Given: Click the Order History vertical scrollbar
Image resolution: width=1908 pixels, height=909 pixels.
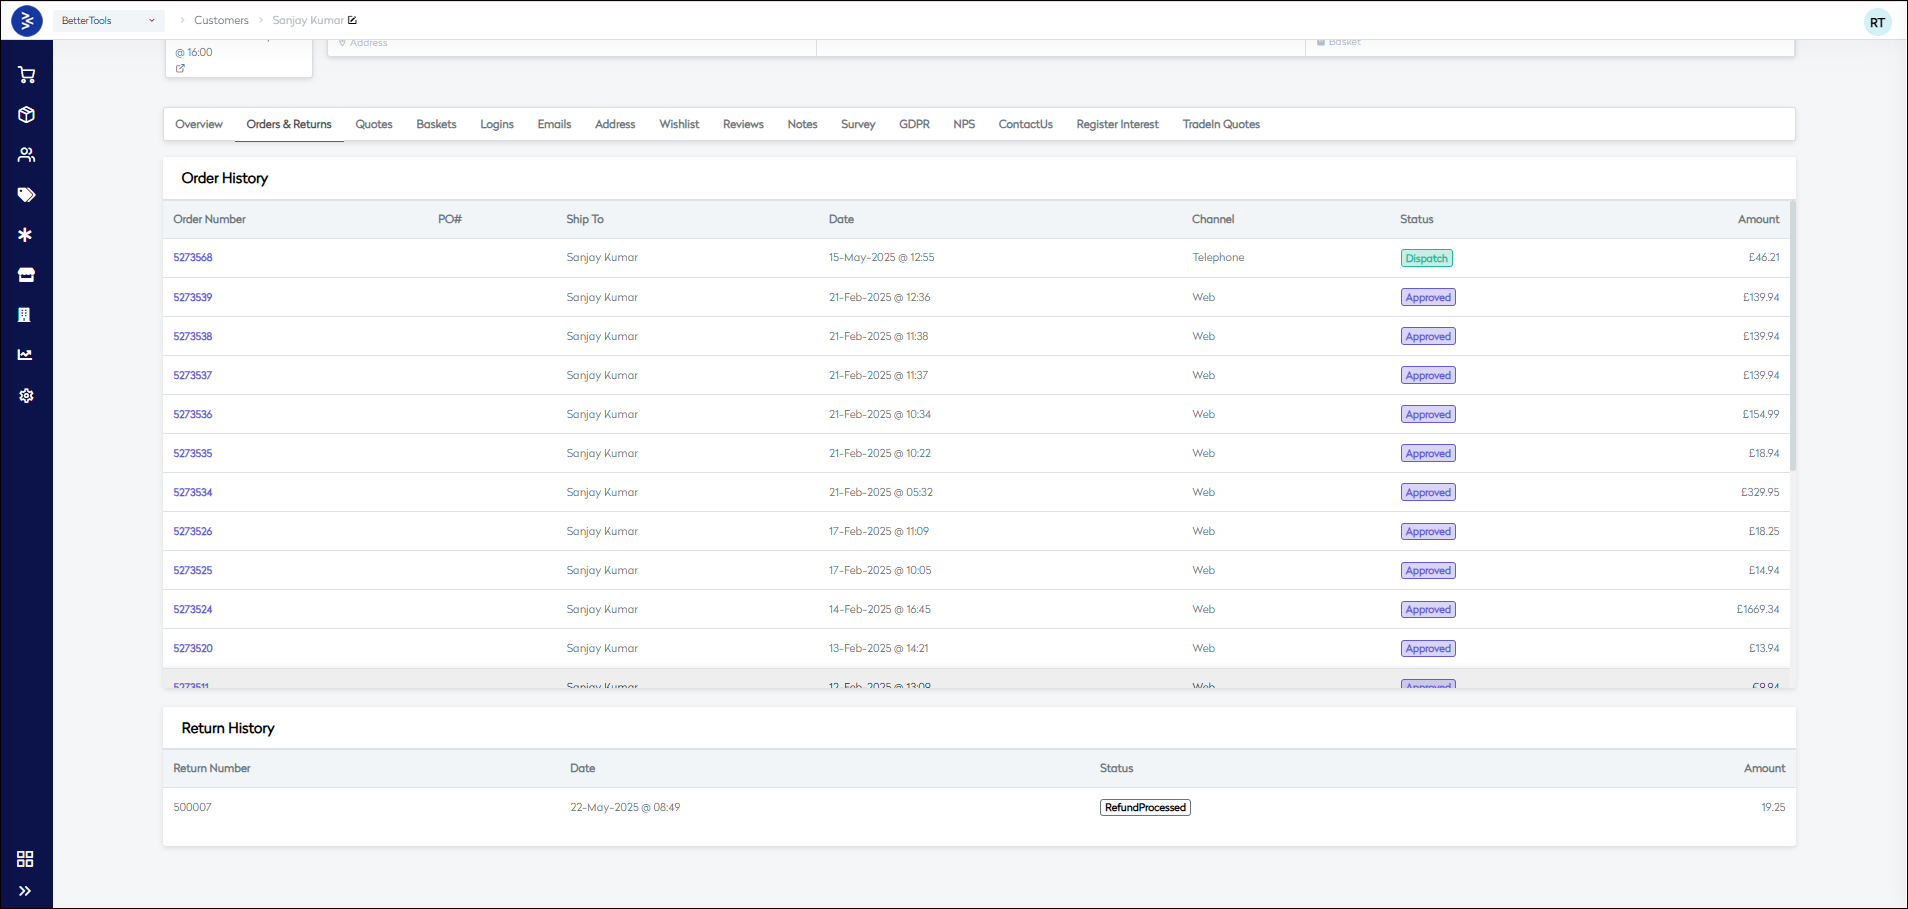Looking at the screenshot, I should coord(1792,335).
